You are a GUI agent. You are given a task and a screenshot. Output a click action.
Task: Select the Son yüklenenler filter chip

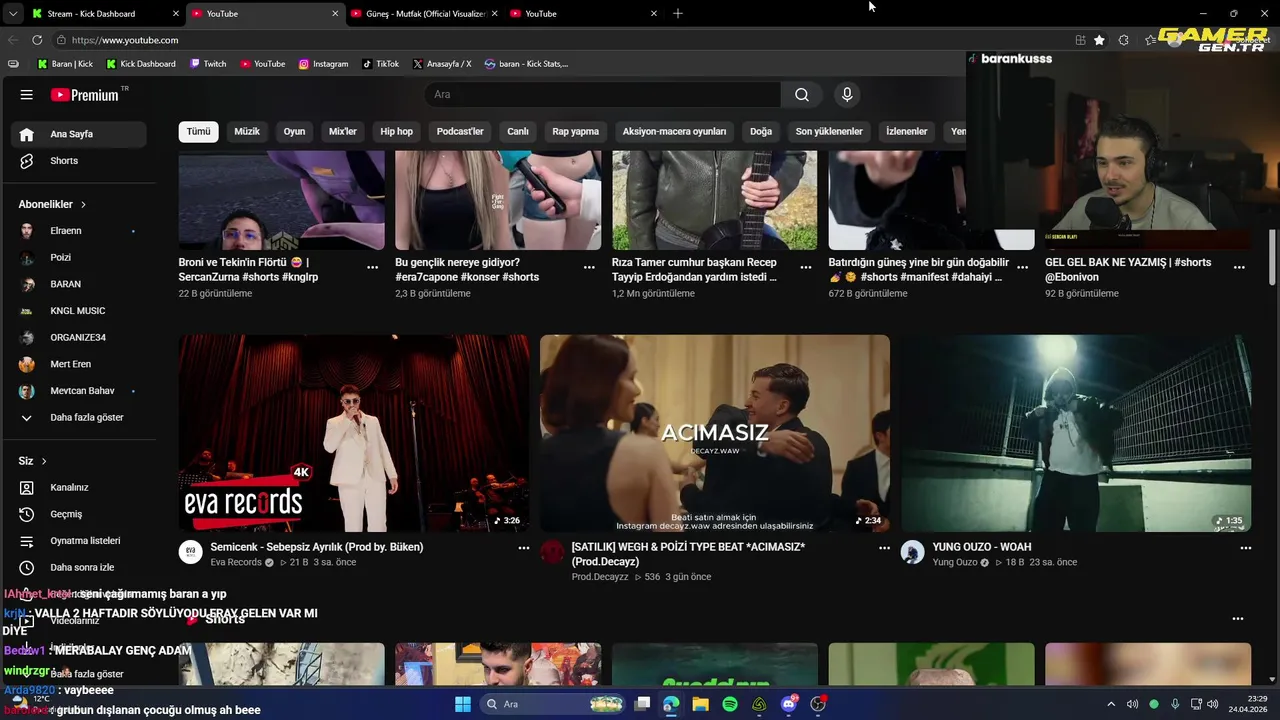[x=829, y=131]
